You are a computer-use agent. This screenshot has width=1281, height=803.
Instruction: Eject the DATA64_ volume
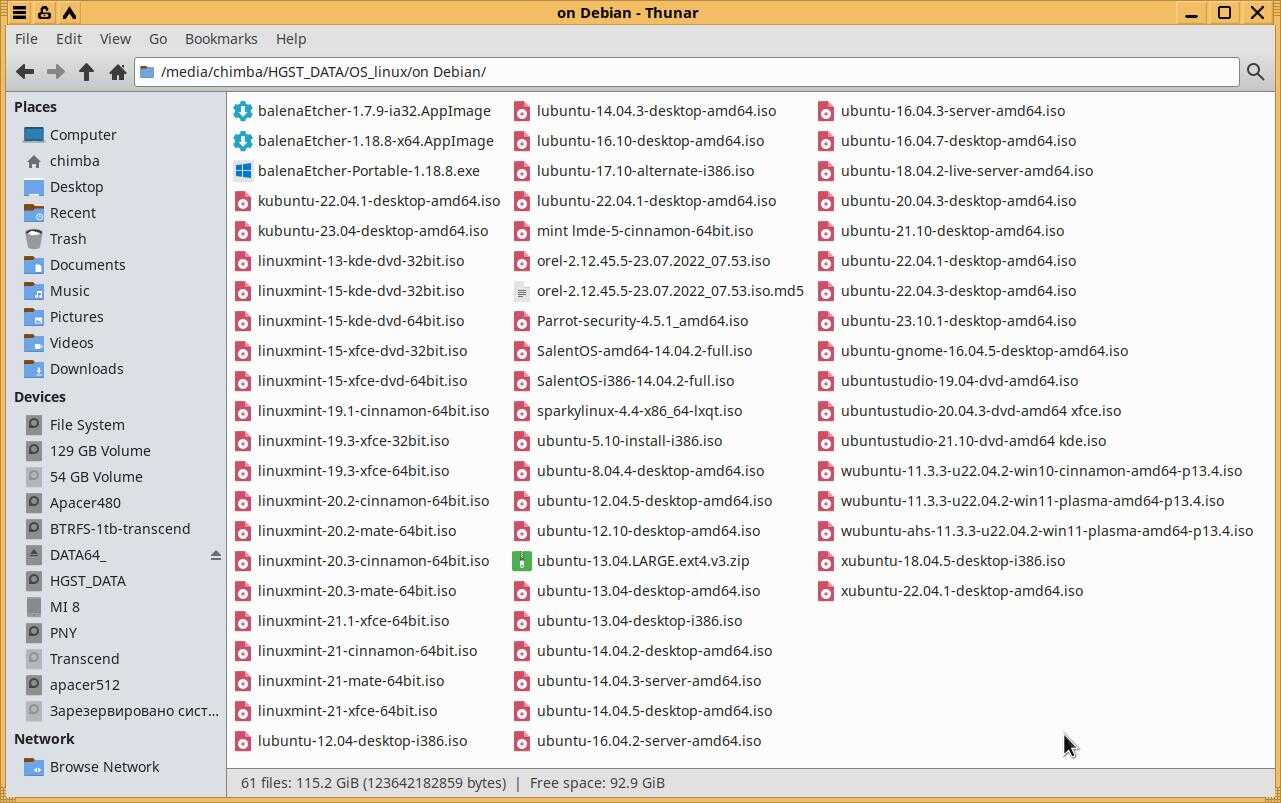pos(215,555)
